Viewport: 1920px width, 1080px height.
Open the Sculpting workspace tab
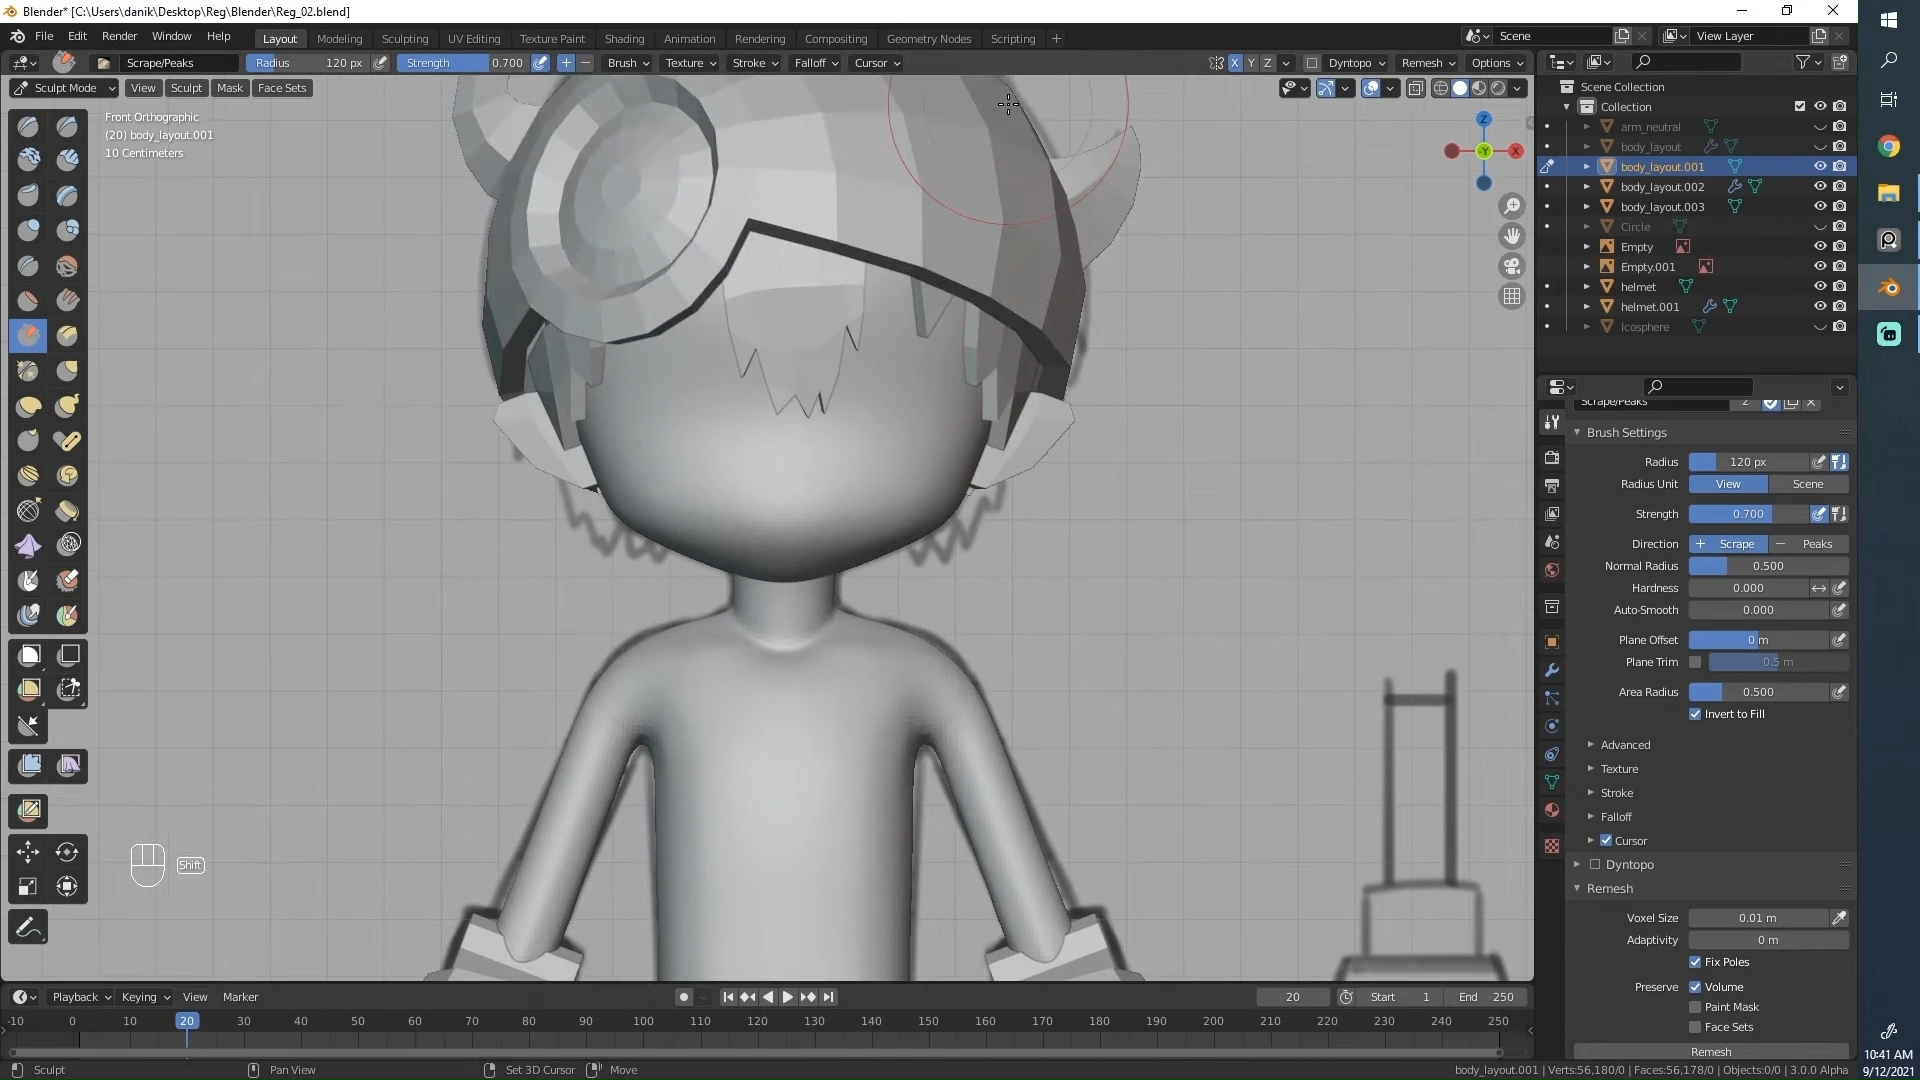coord(405,39)
